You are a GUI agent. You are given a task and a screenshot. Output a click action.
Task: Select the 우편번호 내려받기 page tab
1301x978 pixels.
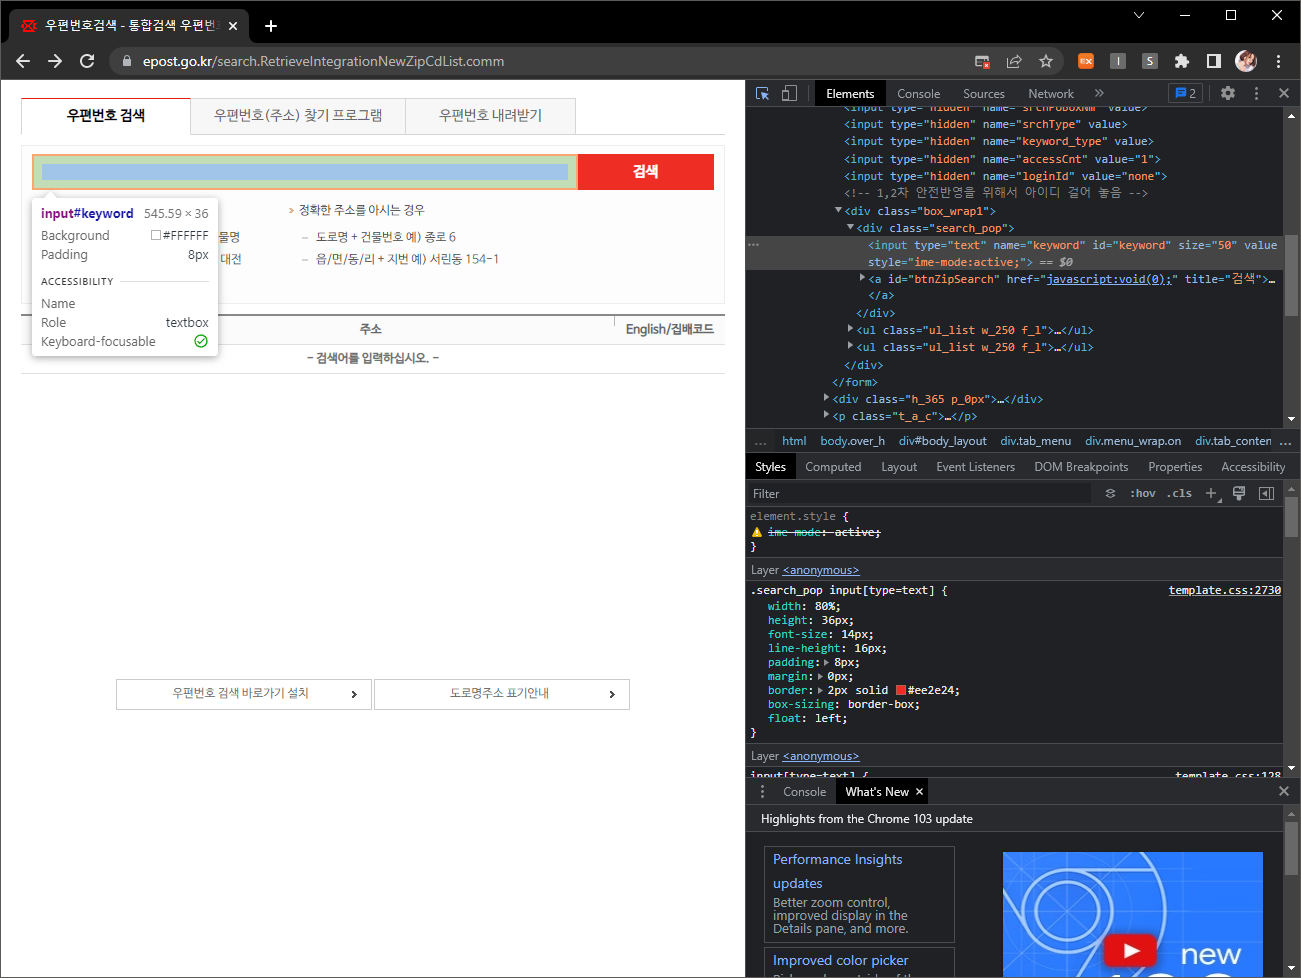(490, 116)
